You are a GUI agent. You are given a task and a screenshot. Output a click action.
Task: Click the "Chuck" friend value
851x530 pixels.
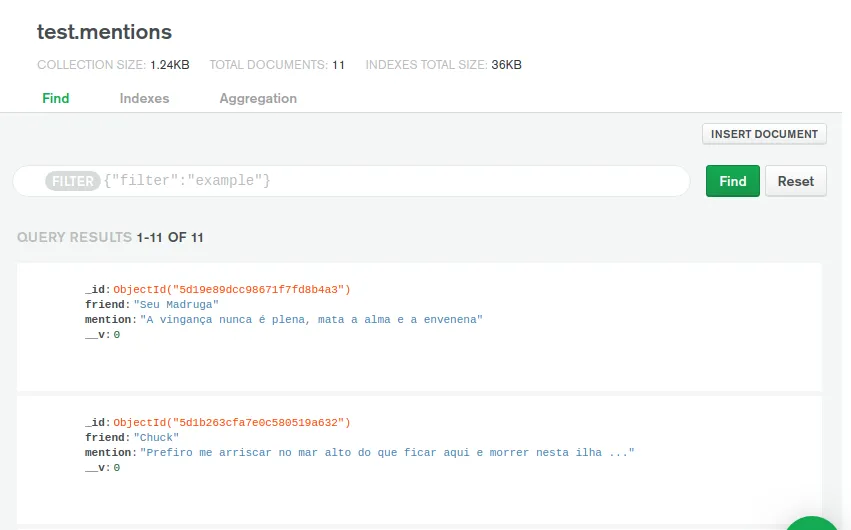[156, 438]
